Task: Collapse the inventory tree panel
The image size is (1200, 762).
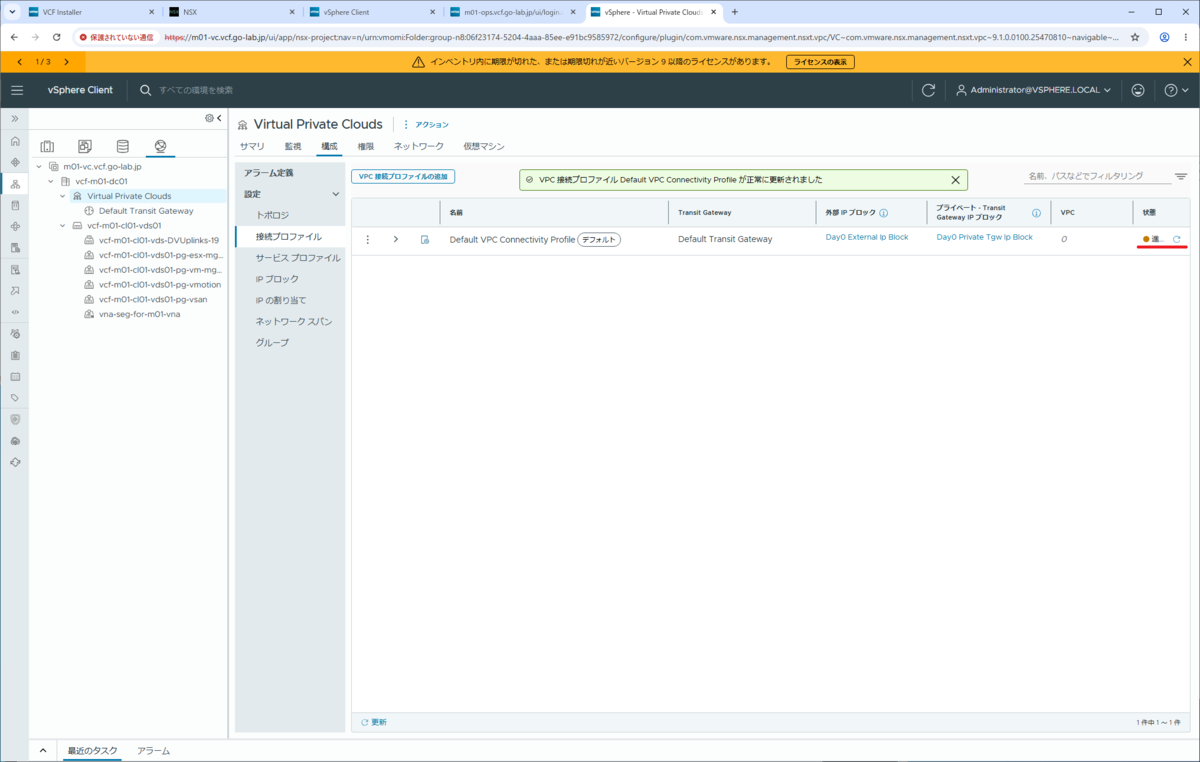Action: coord(219,118)
